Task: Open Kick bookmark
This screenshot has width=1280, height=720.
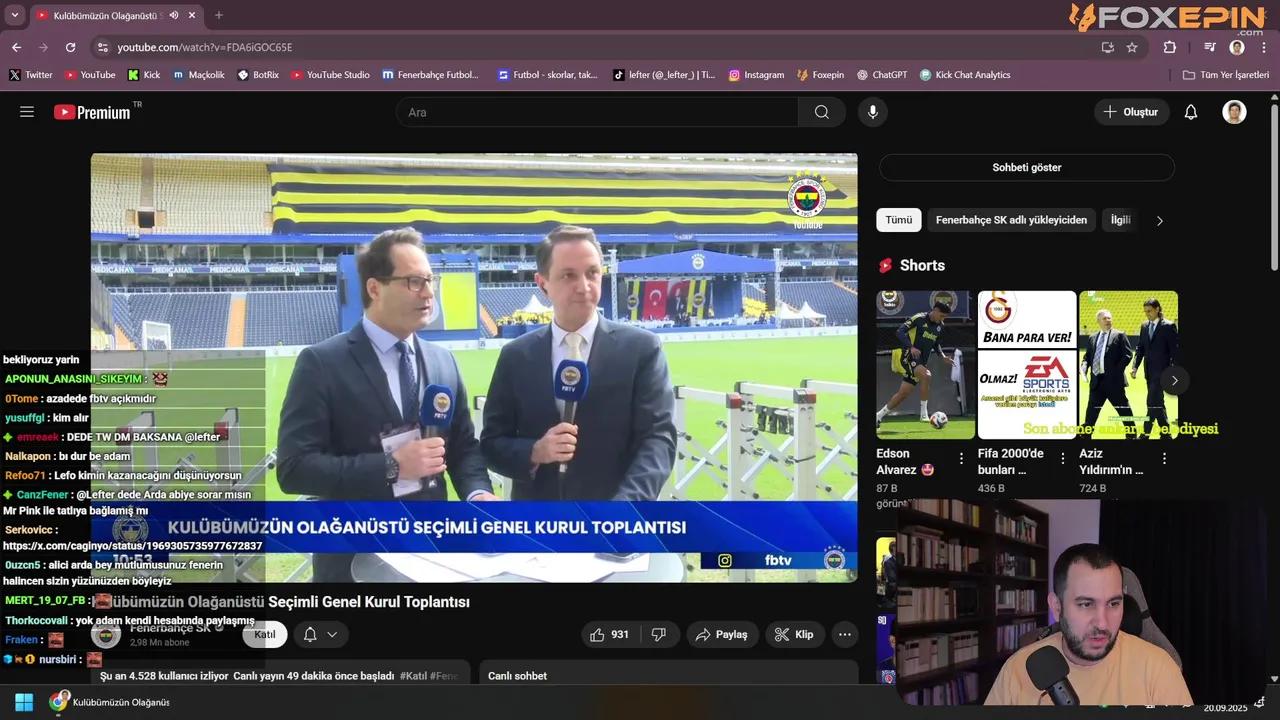Action: [144, 75]
